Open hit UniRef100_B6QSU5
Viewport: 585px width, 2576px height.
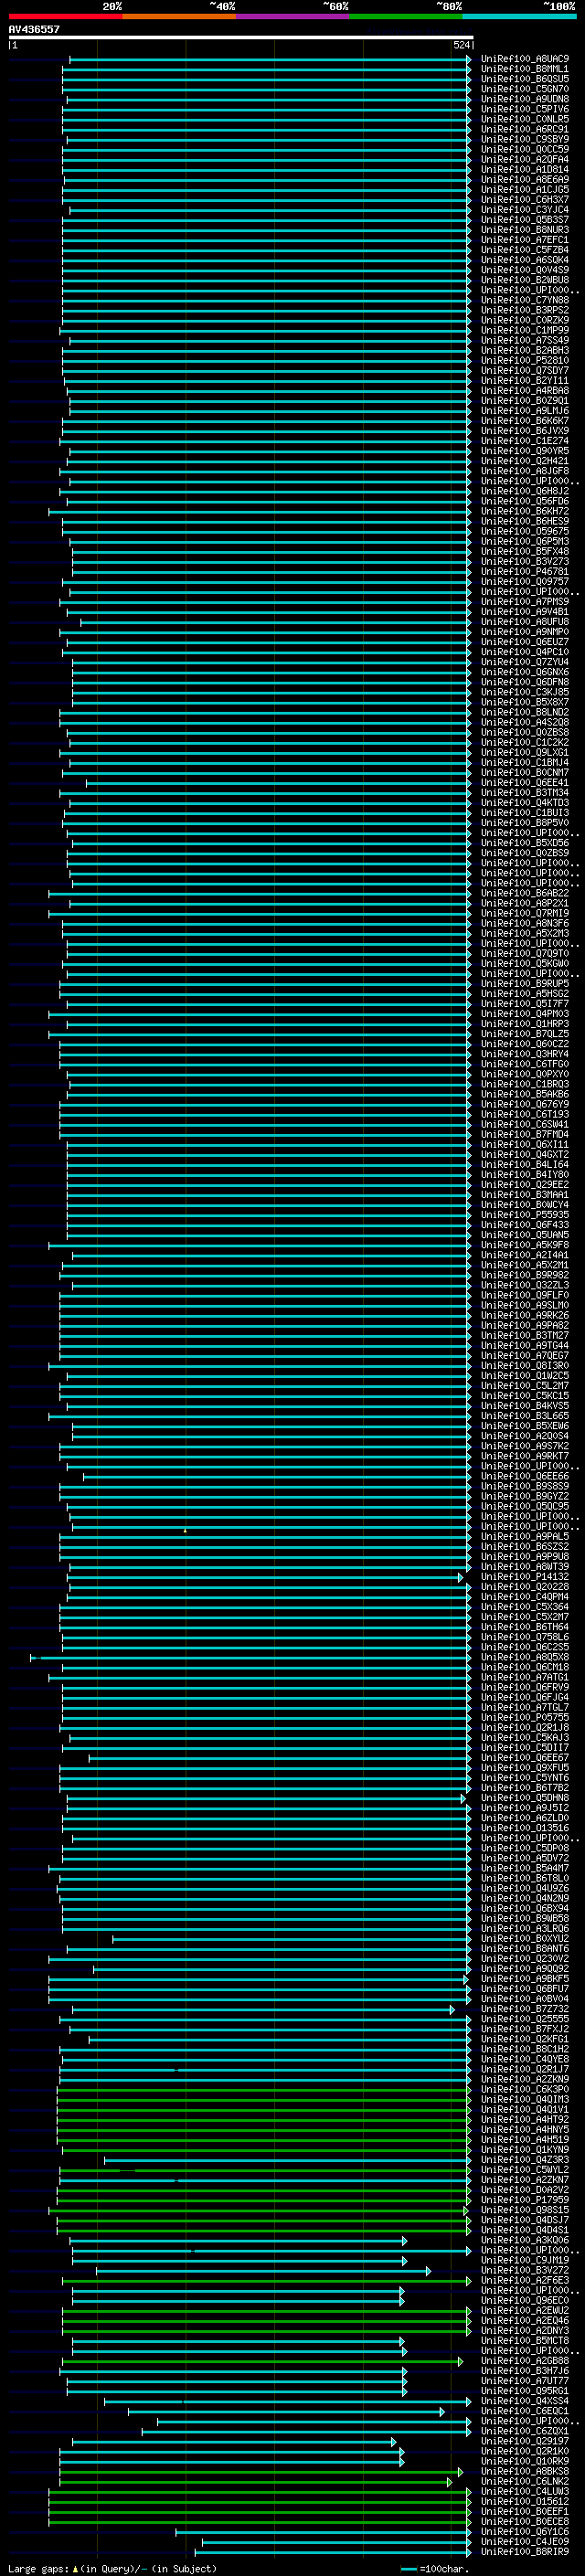524,79
